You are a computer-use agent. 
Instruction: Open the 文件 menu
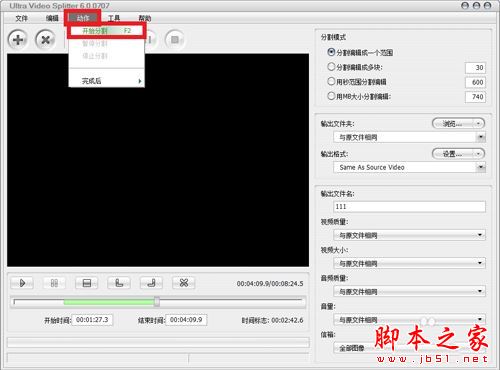21,18
